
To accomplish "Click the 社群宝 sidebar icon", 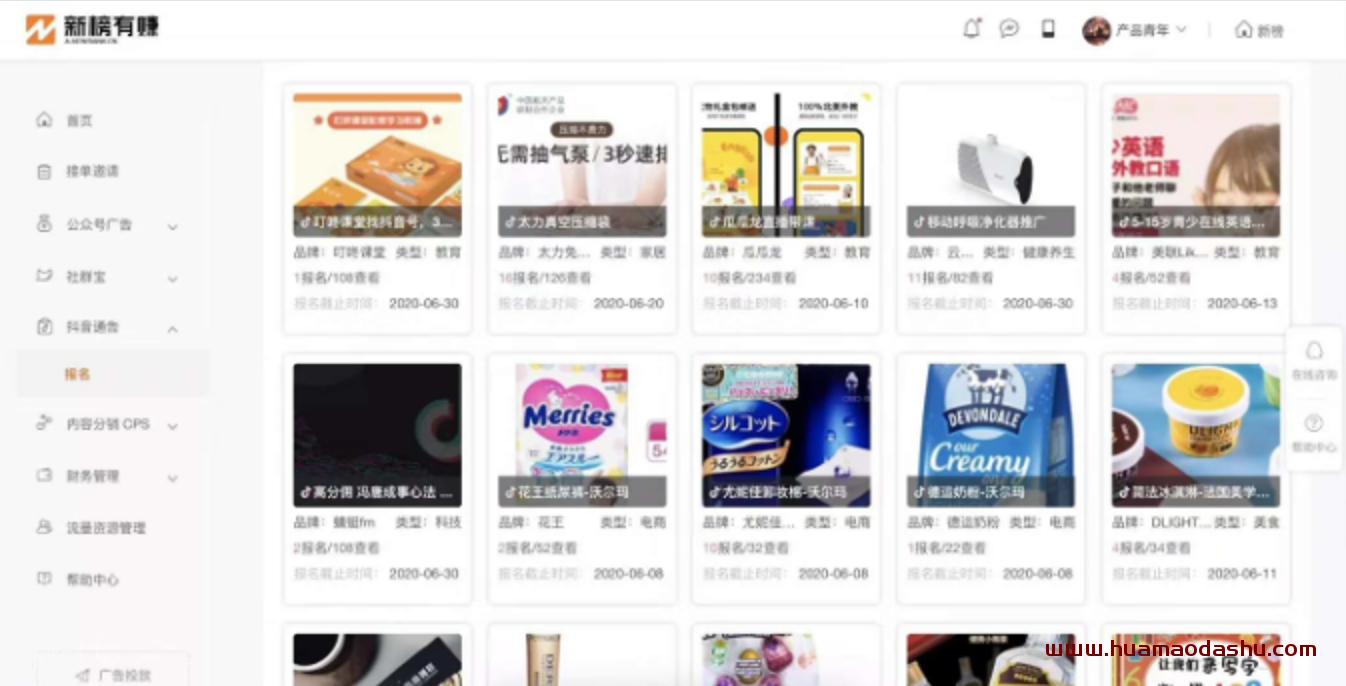I will coord(44,276).
